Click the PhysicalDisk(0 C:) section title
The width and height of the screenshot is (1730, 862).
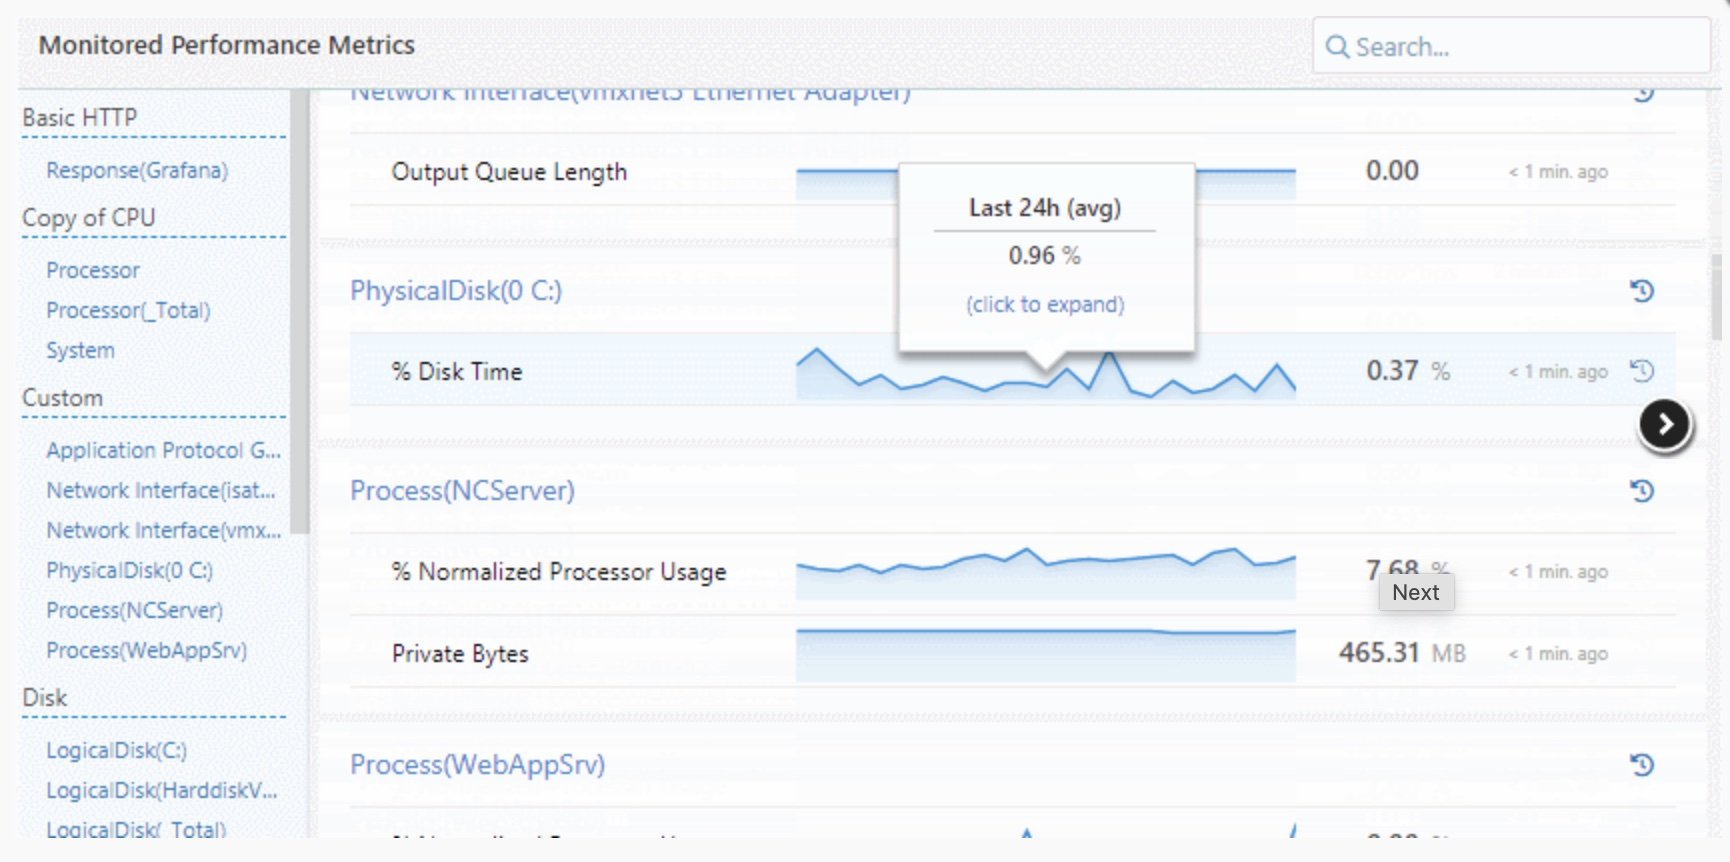[x=456, y=291]
